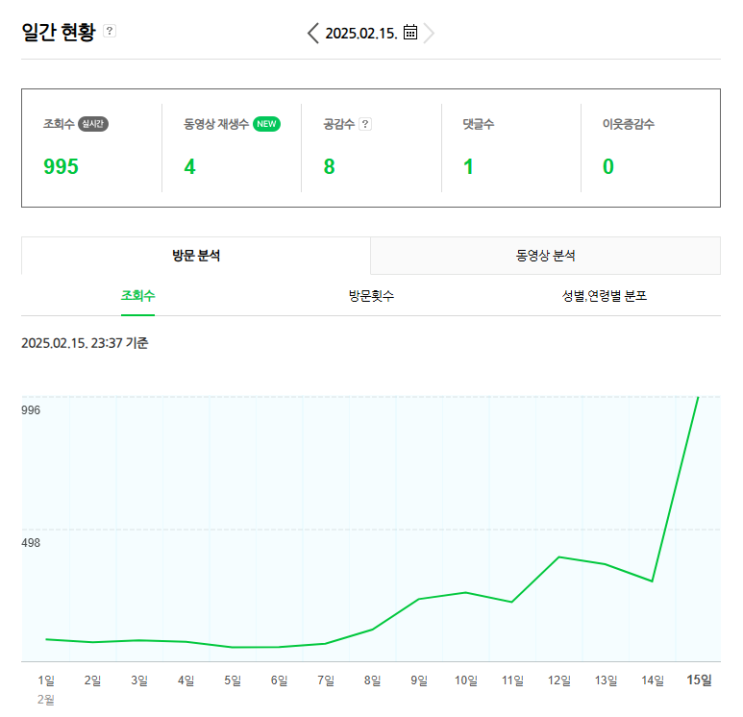Switch to the 동영상 분석 tab
Image resolution: width=743 pixels, height=717 pixels.
545,256
